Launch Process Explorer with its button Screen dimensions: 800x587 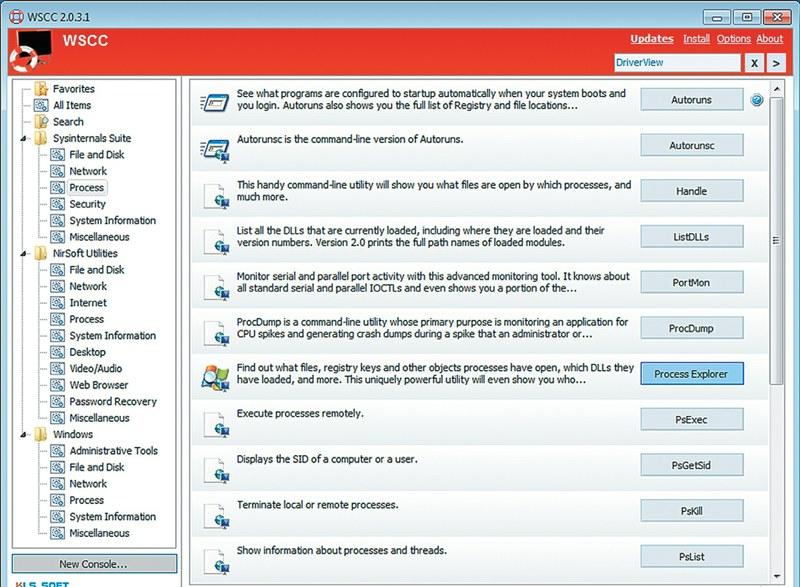pos(691,374)
